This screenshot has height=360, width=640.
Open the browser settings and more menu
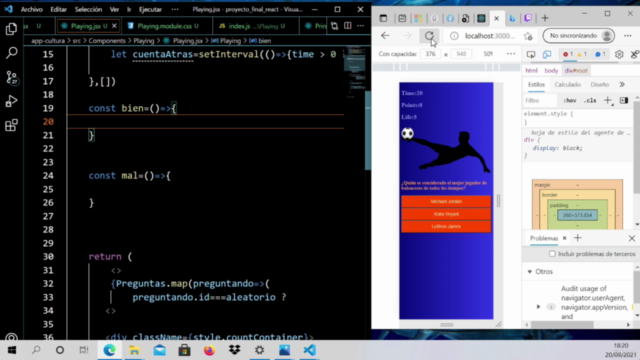628,36
